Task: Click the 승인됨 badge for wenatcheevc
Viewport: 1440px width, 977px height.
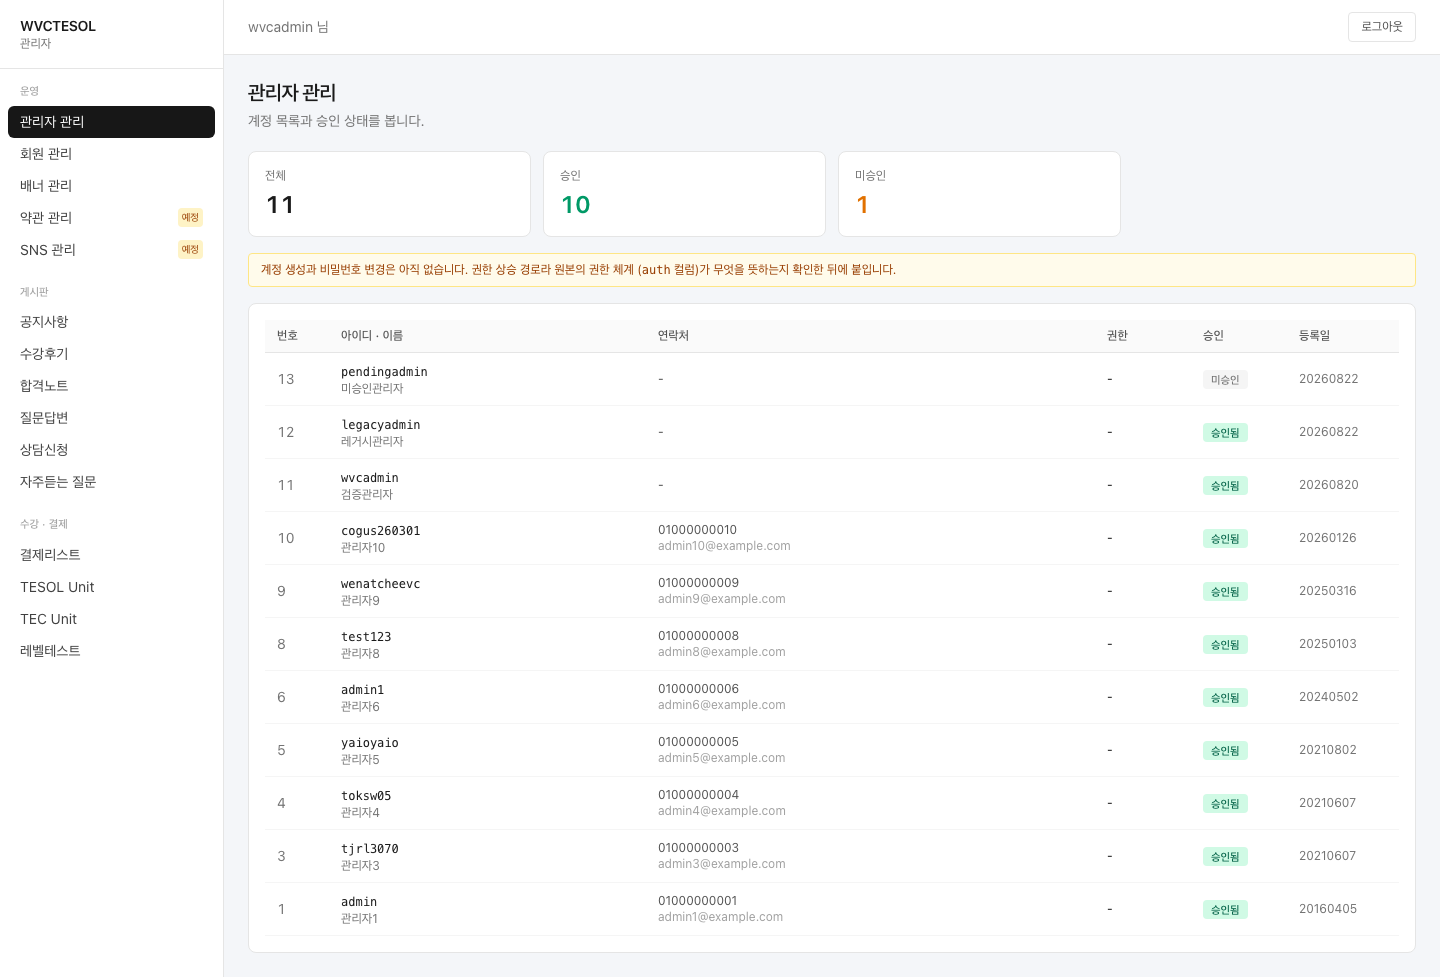Action: coord(1225,592)
